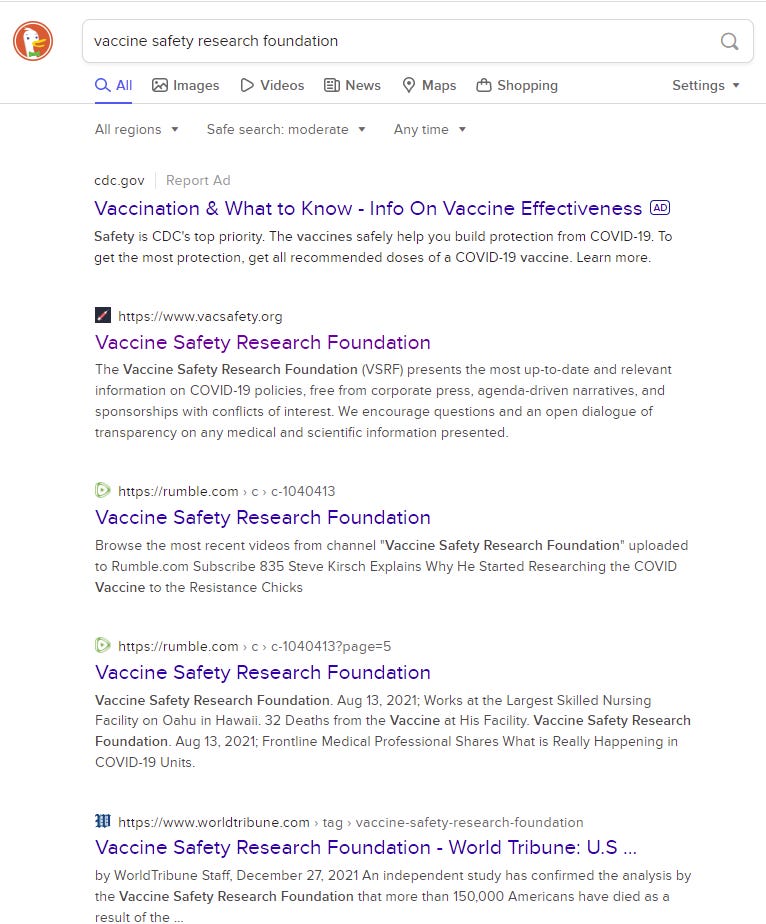The width and height of the screenshot is (766, 924).
Task: Click the rumble.com c-1040413 URL breadcrumb
Action: (x=227, y=491)
